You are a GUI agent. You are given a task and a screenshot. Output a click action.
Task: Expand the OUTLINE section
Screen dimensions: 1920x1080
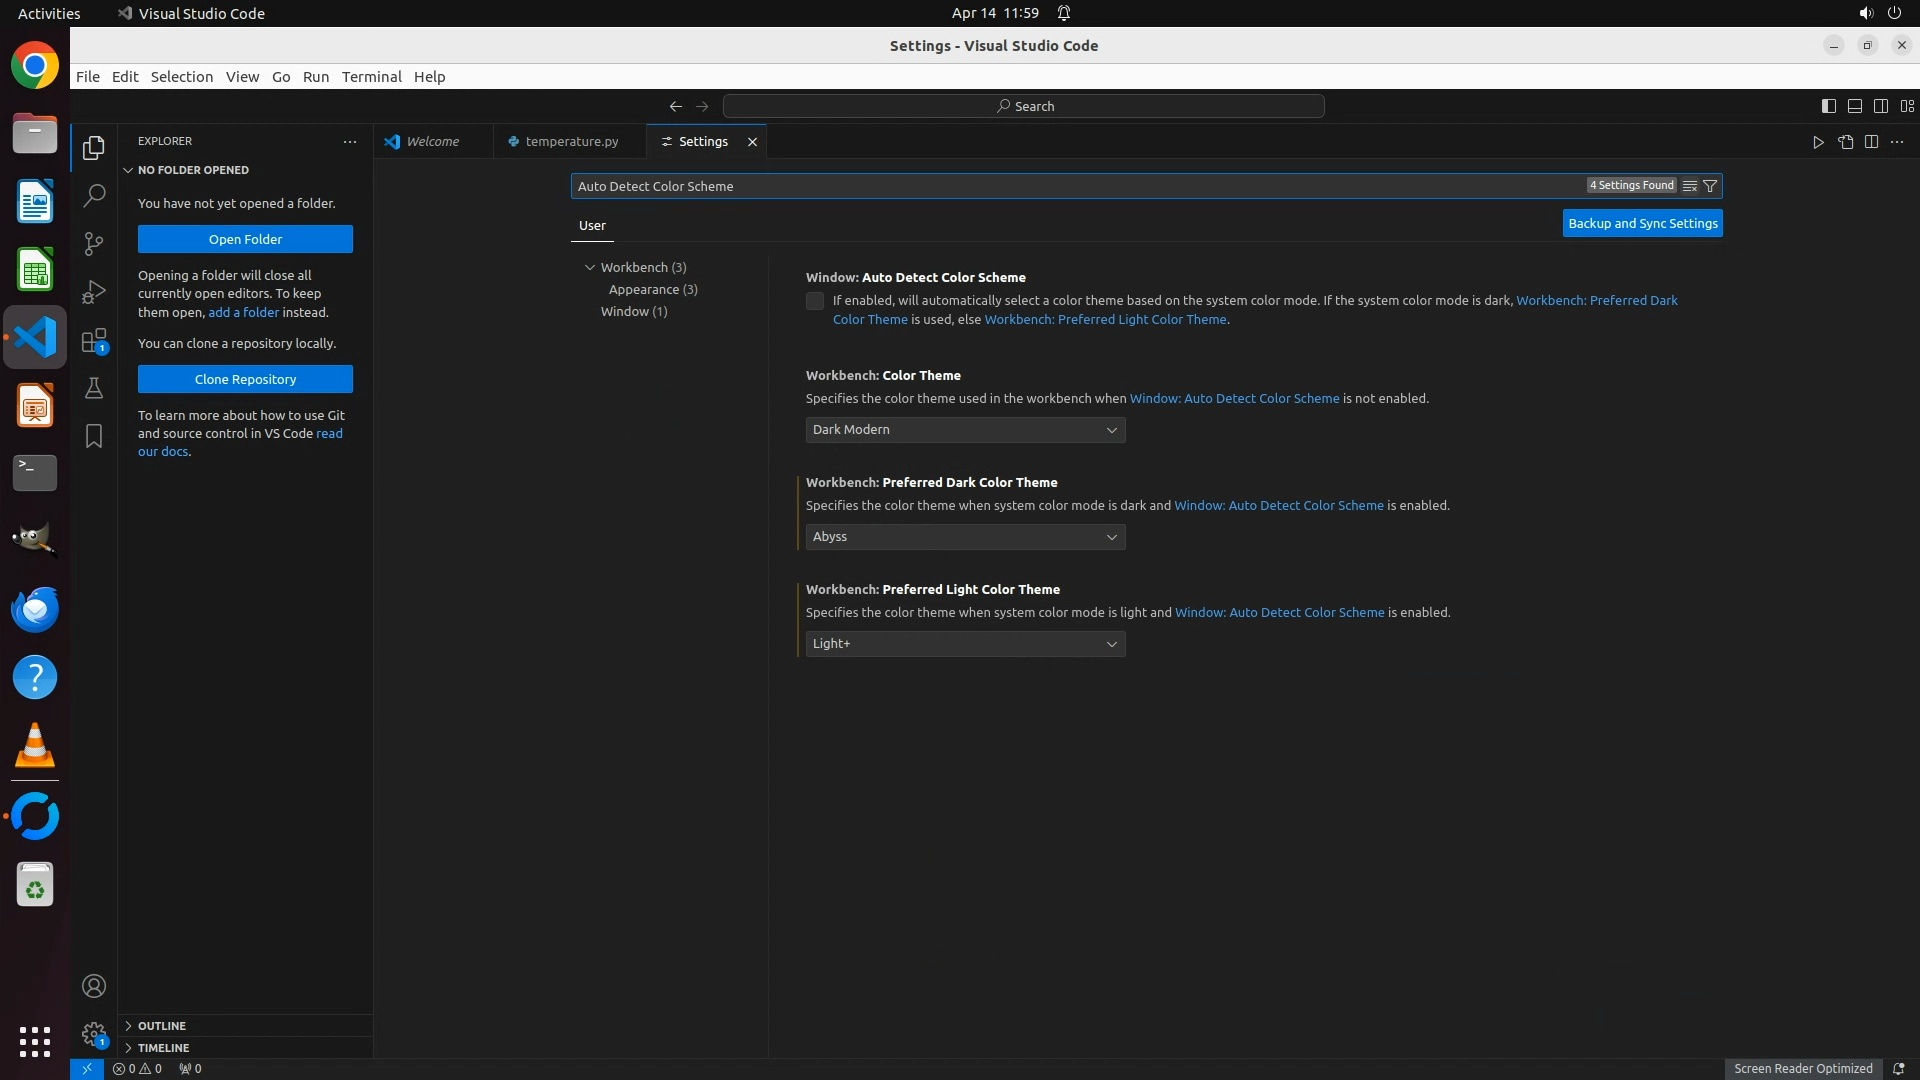coord(161,1026)
